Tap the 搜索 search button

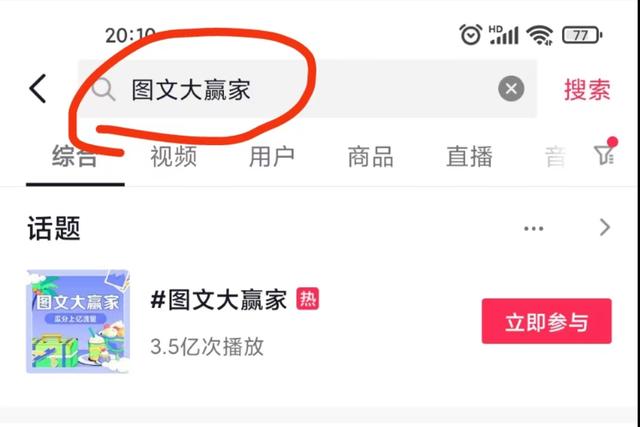(587, 89)
